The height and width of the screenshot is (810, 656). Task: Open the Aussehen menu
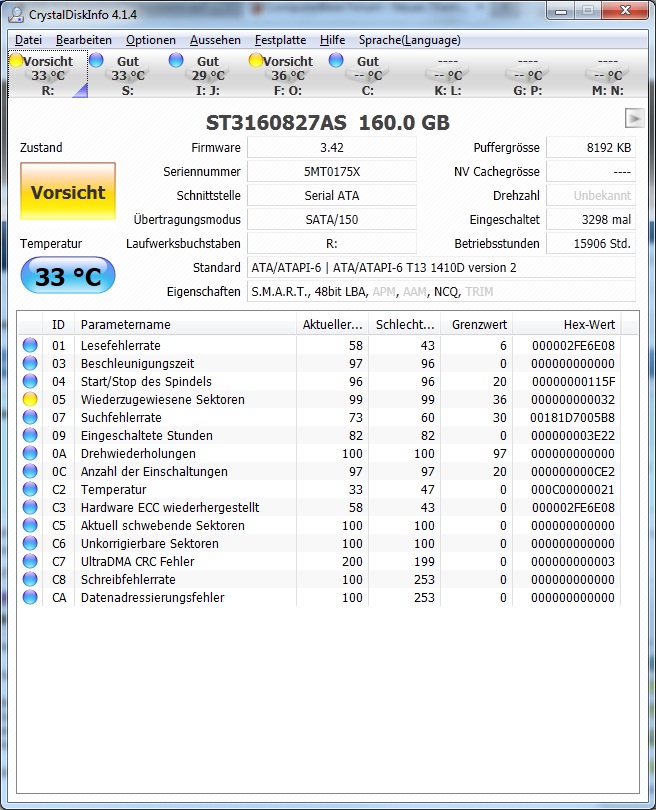[x=215, y=40]
